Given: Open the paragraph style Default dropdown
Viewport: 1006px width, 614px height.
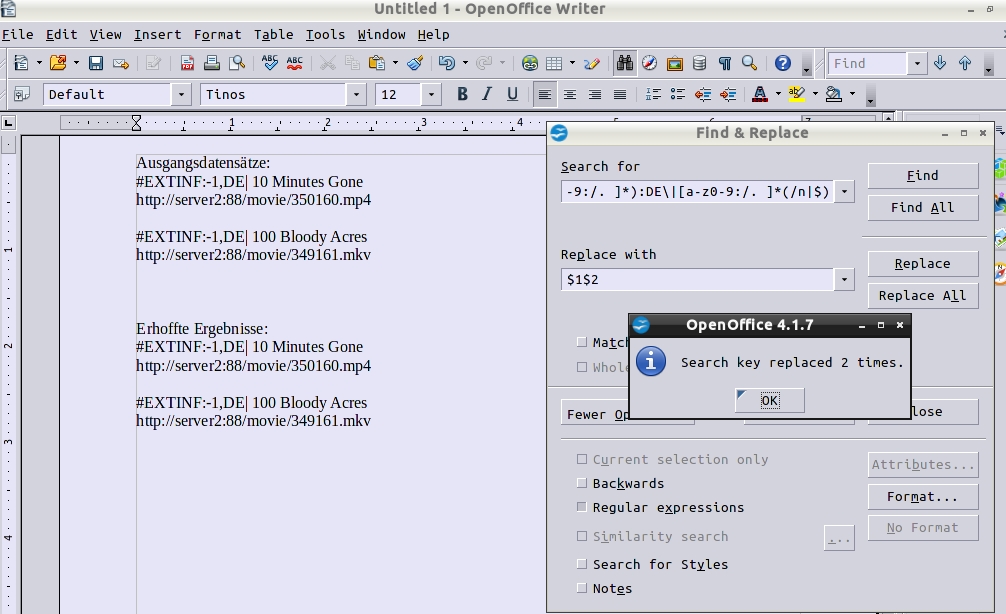Looking at the screenshot, I should pos(181,94).
